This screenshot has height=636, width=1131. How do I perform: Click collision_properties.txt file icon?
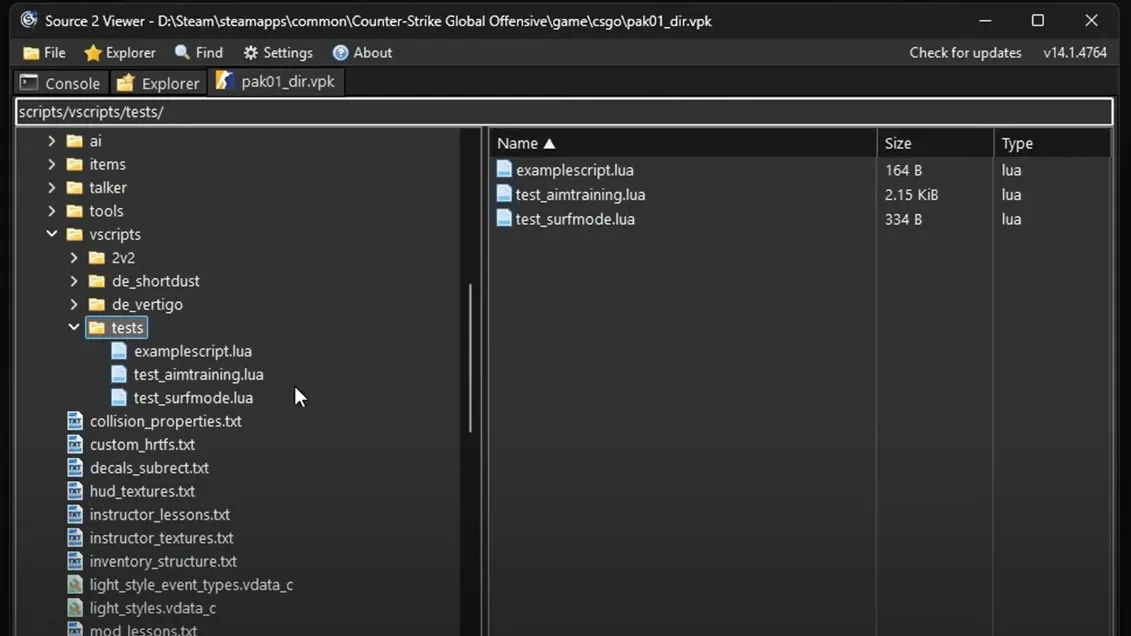pyautogui.click(x=75, y=420)
